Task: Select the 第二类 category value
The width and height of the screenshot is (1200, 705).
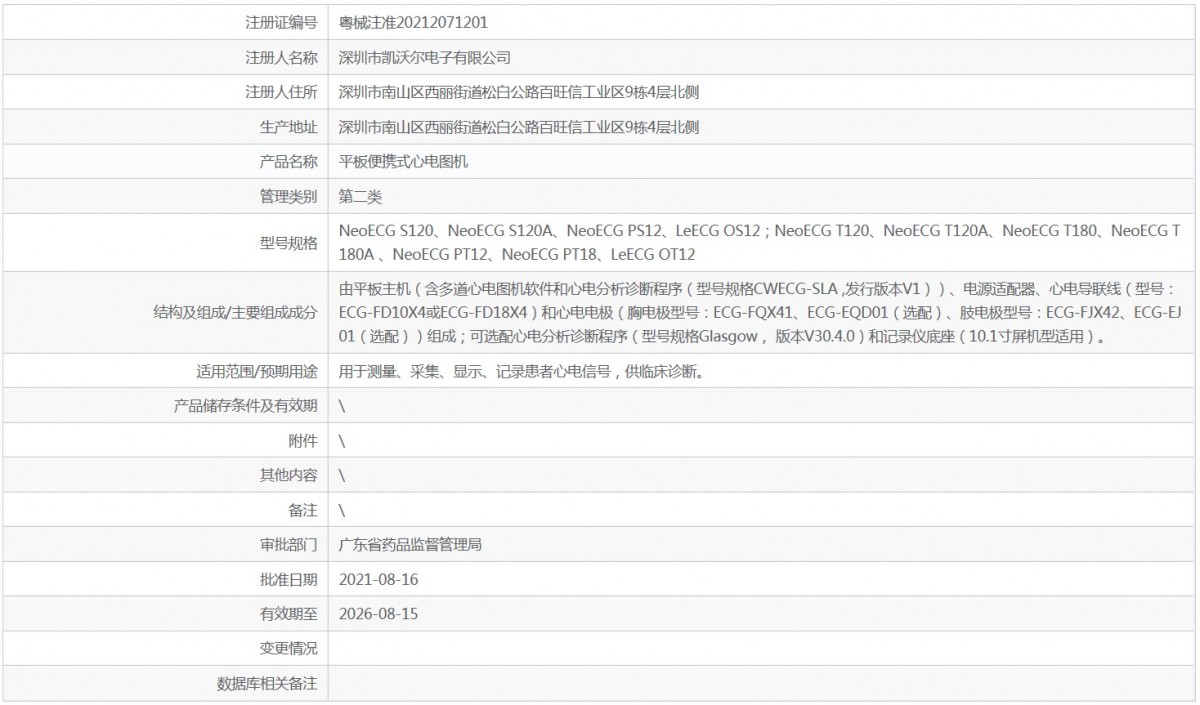Action: tap(360, 196)
